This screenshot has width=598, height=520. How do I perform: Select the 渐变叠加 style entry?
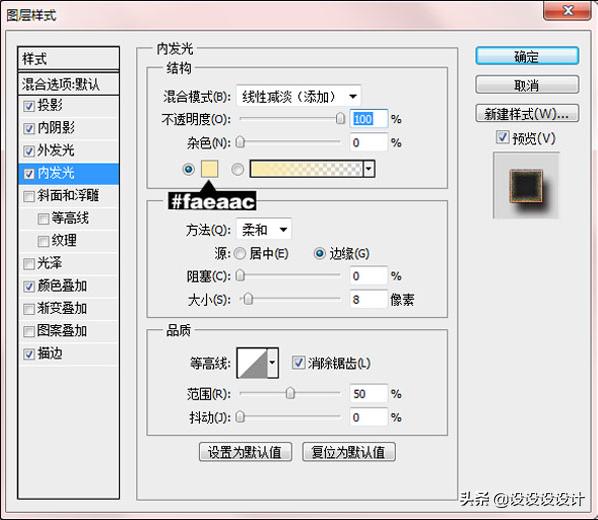[69, 309]
